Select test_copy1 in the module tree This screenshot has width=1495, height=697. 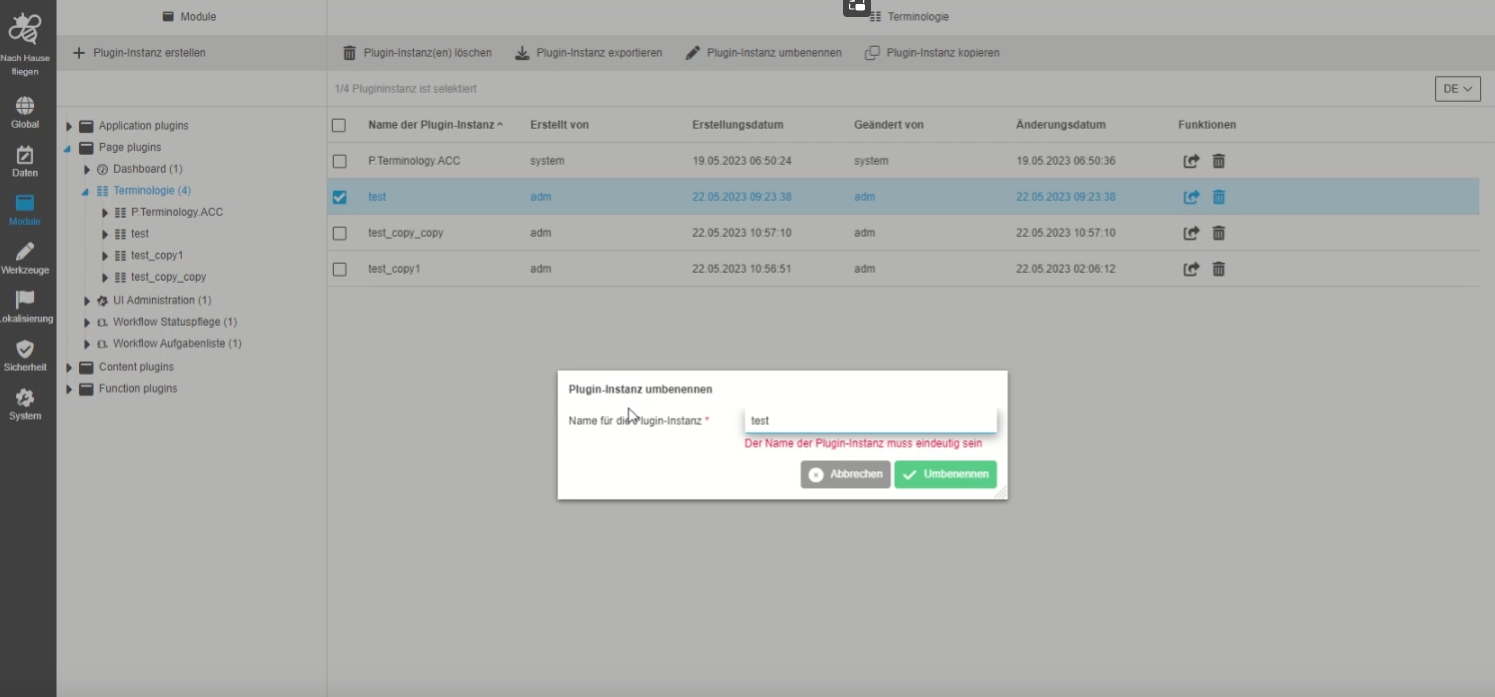(157, 256)
